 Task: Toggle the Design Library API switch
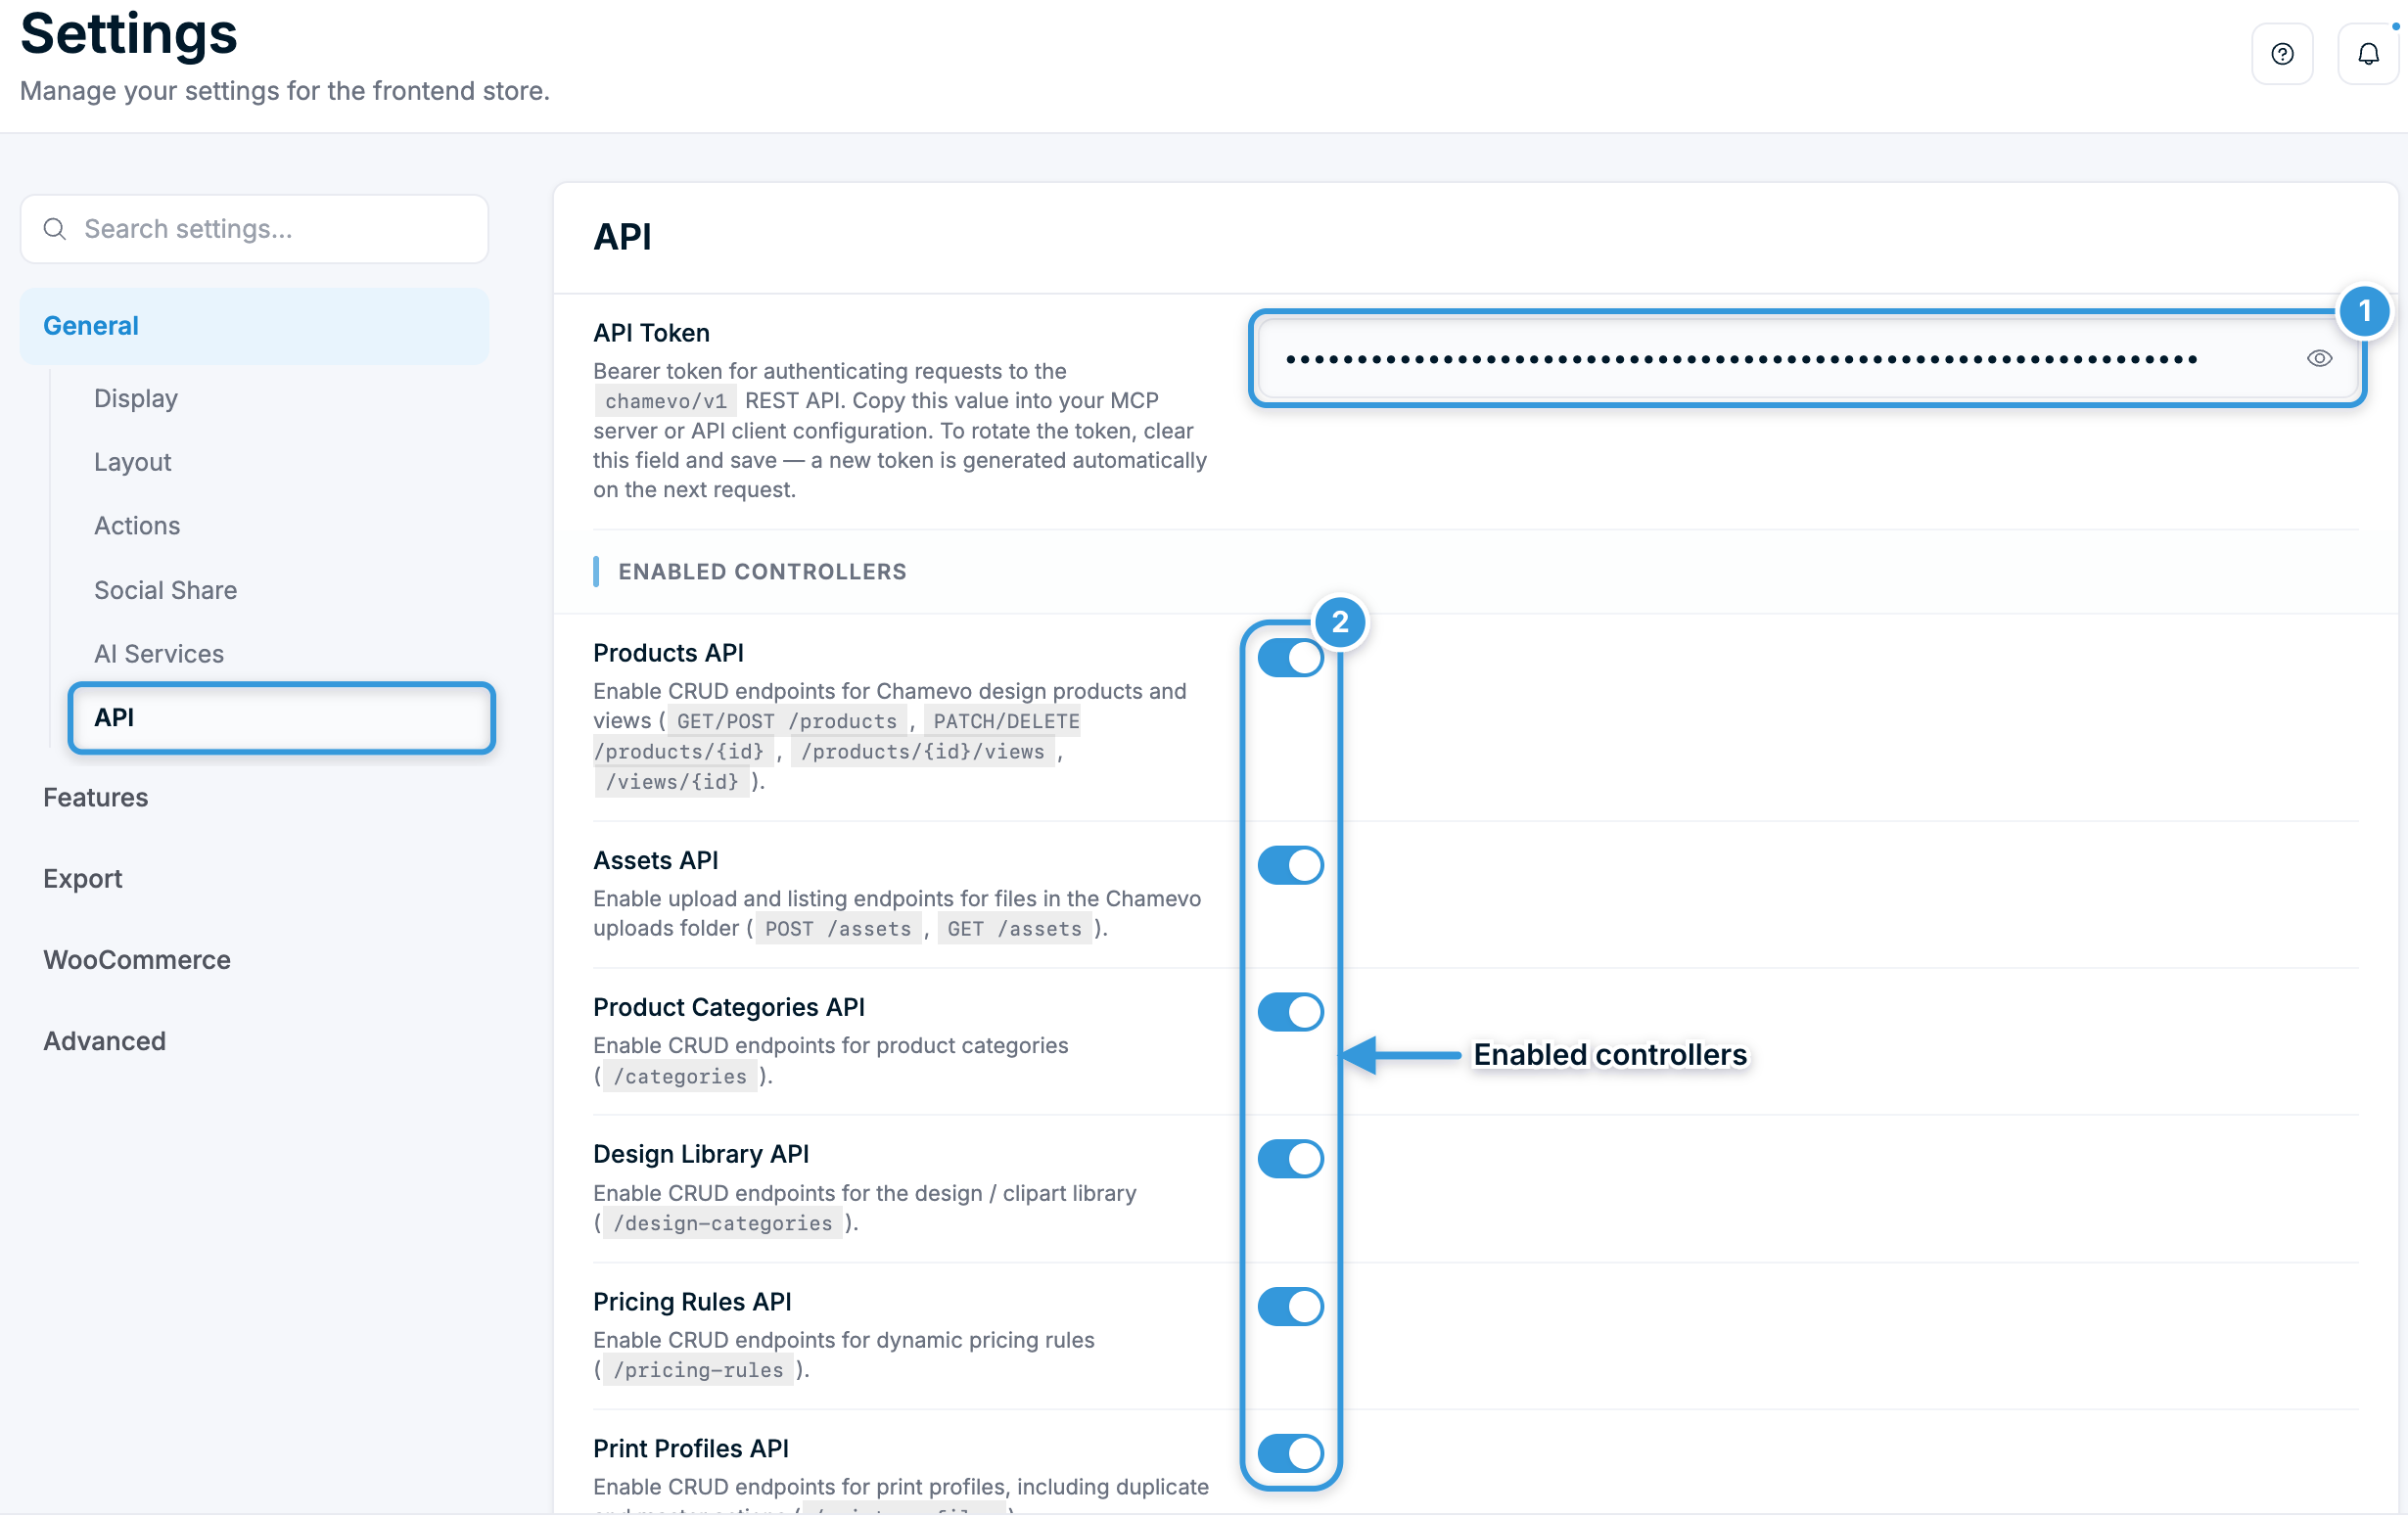pyautogui.click(x=1290, y=1159)
